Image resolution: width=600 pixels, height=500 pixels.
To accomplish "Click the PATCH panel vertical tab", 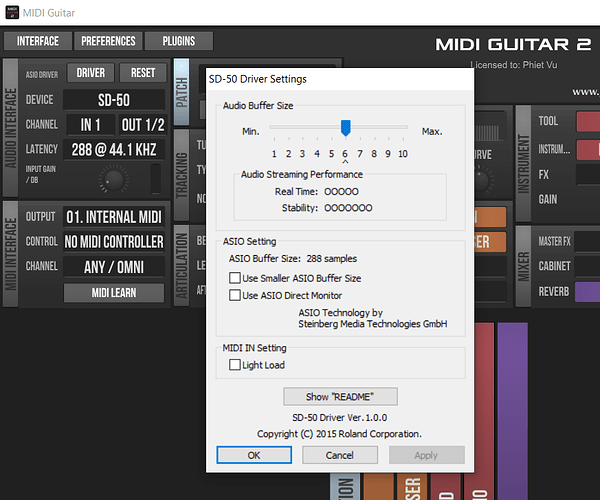I will pos(181,92).
